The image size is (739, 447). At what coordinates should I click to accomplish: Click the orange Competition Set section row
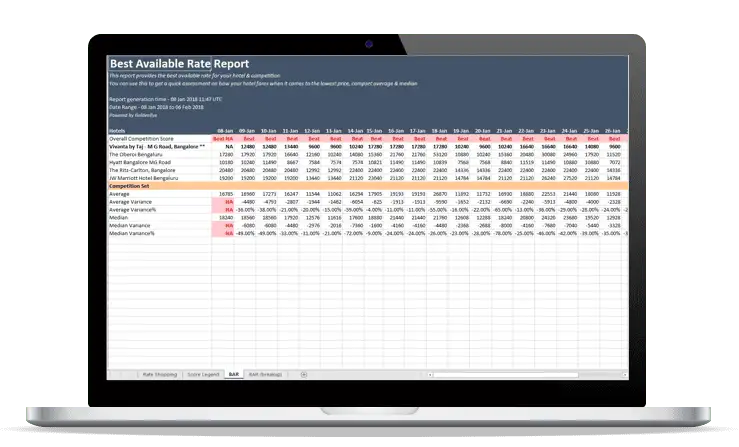pyautogui.click(x=300, y=185)
